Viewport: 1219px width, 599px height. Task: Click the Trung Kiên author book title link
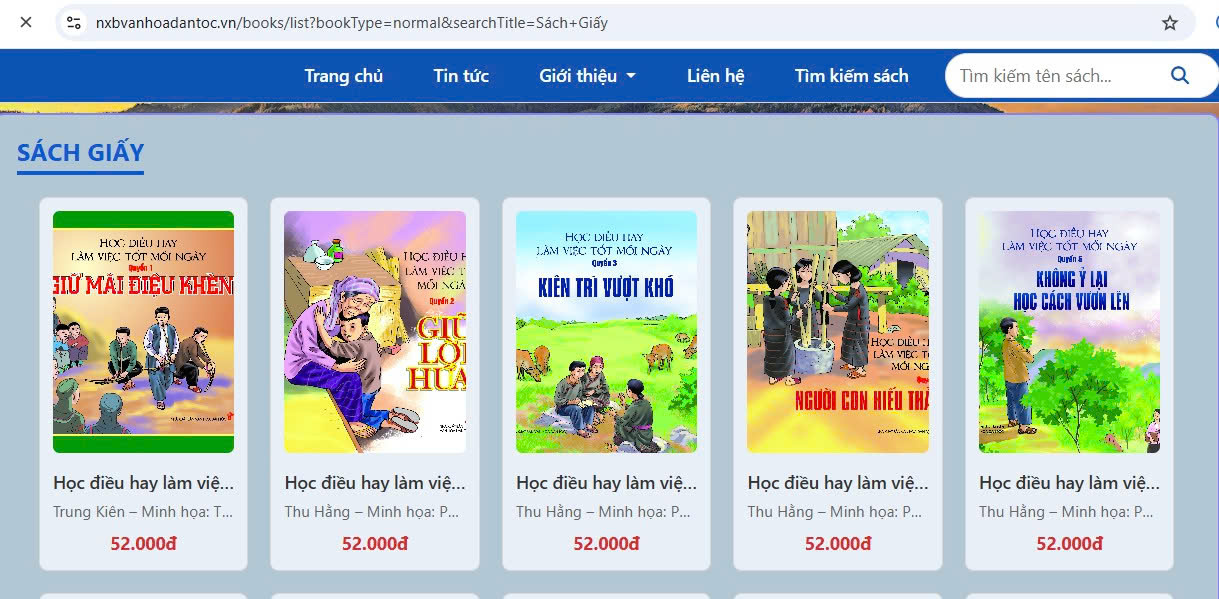click(143, 483)
